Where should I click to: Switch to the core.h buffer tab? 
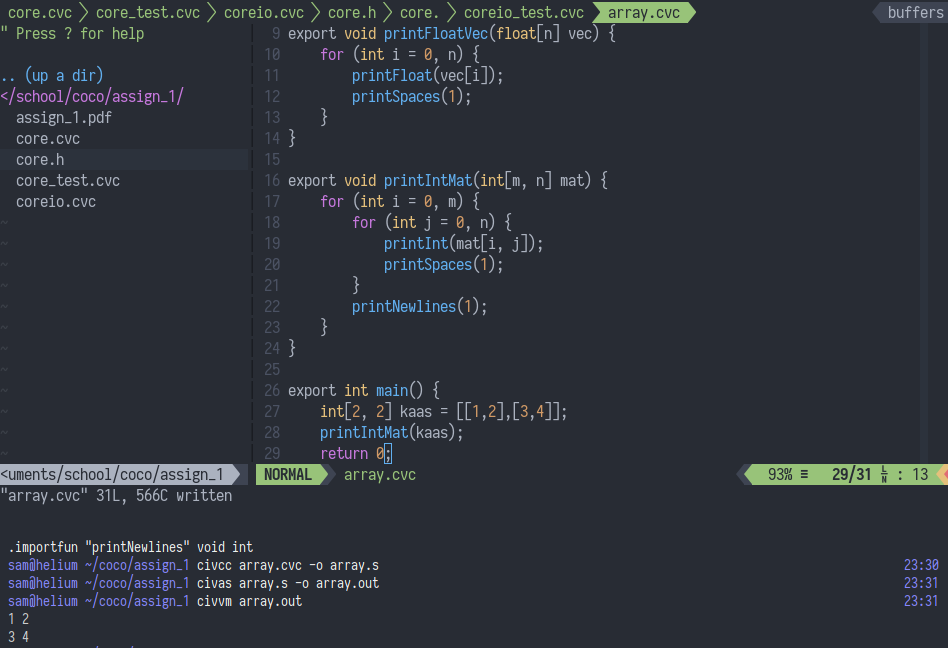point(352,13)
